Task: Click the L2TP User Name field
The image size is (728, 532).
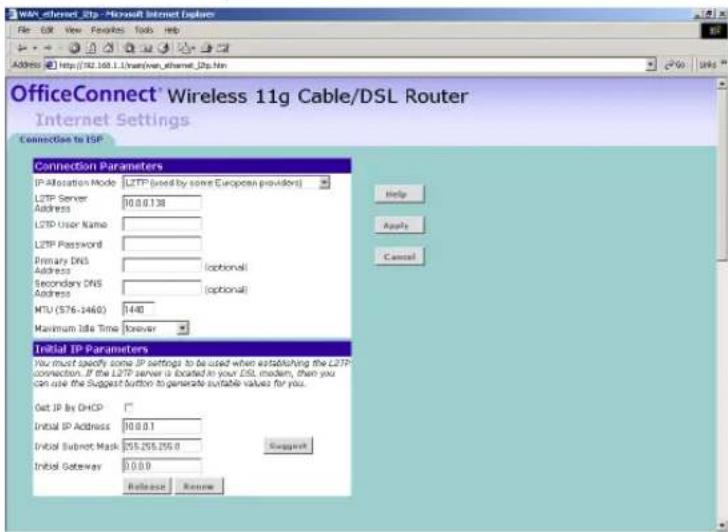Action: pos(162,224)
